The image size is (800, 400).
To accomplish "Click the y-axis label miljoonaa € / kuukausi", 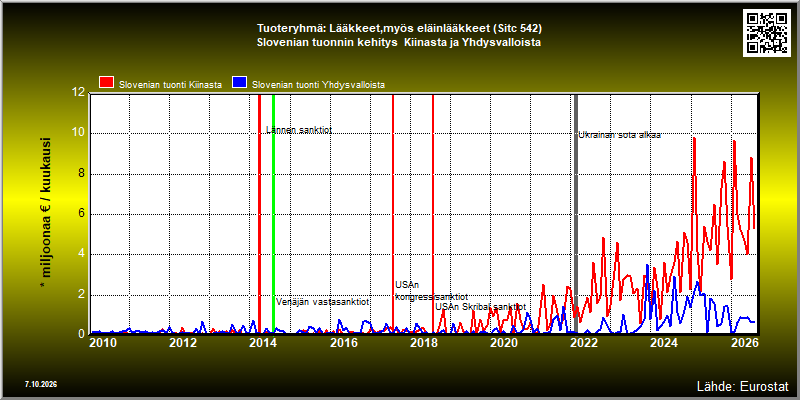I will click(x=45, y=213).
